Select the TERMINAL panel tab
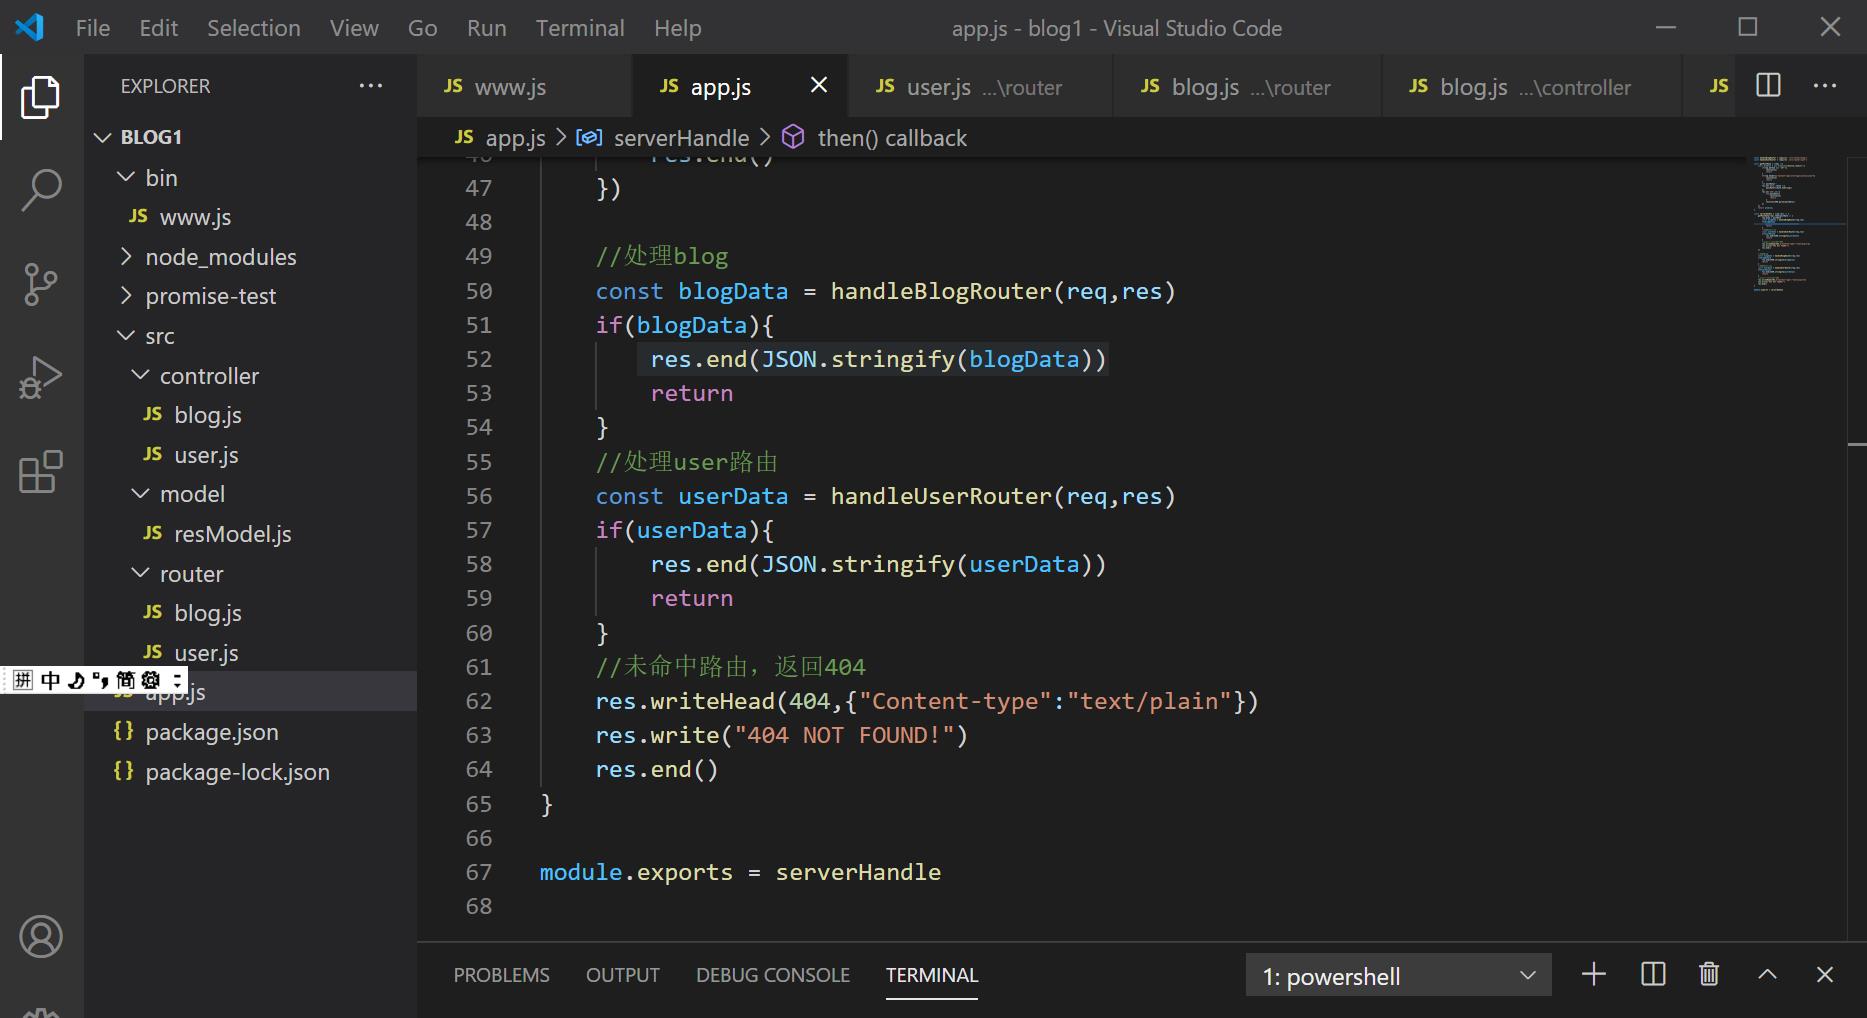This screenshot has height=1018, width=1867. 932,975
